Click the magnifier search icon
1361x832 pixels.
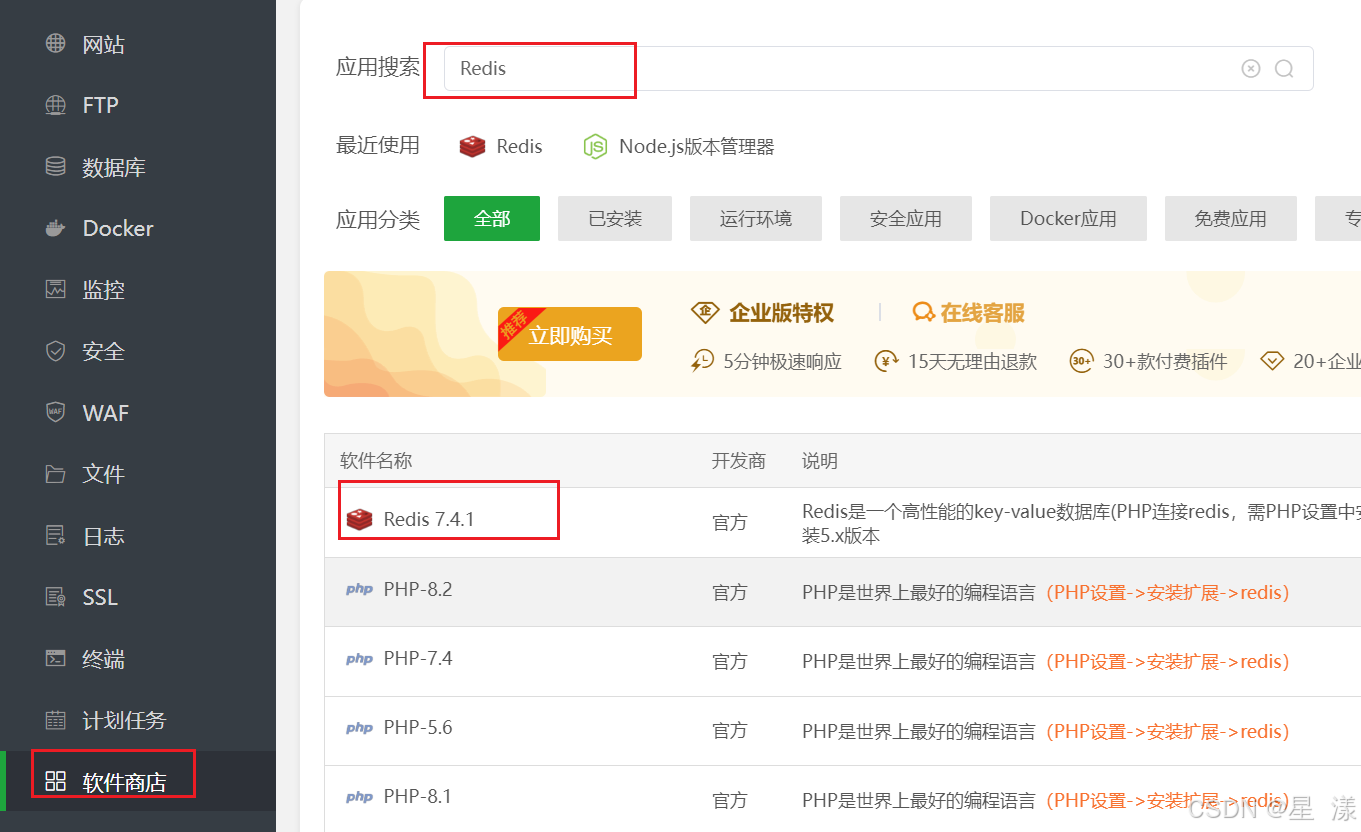pyautogui.click(x=1285, y=68)
